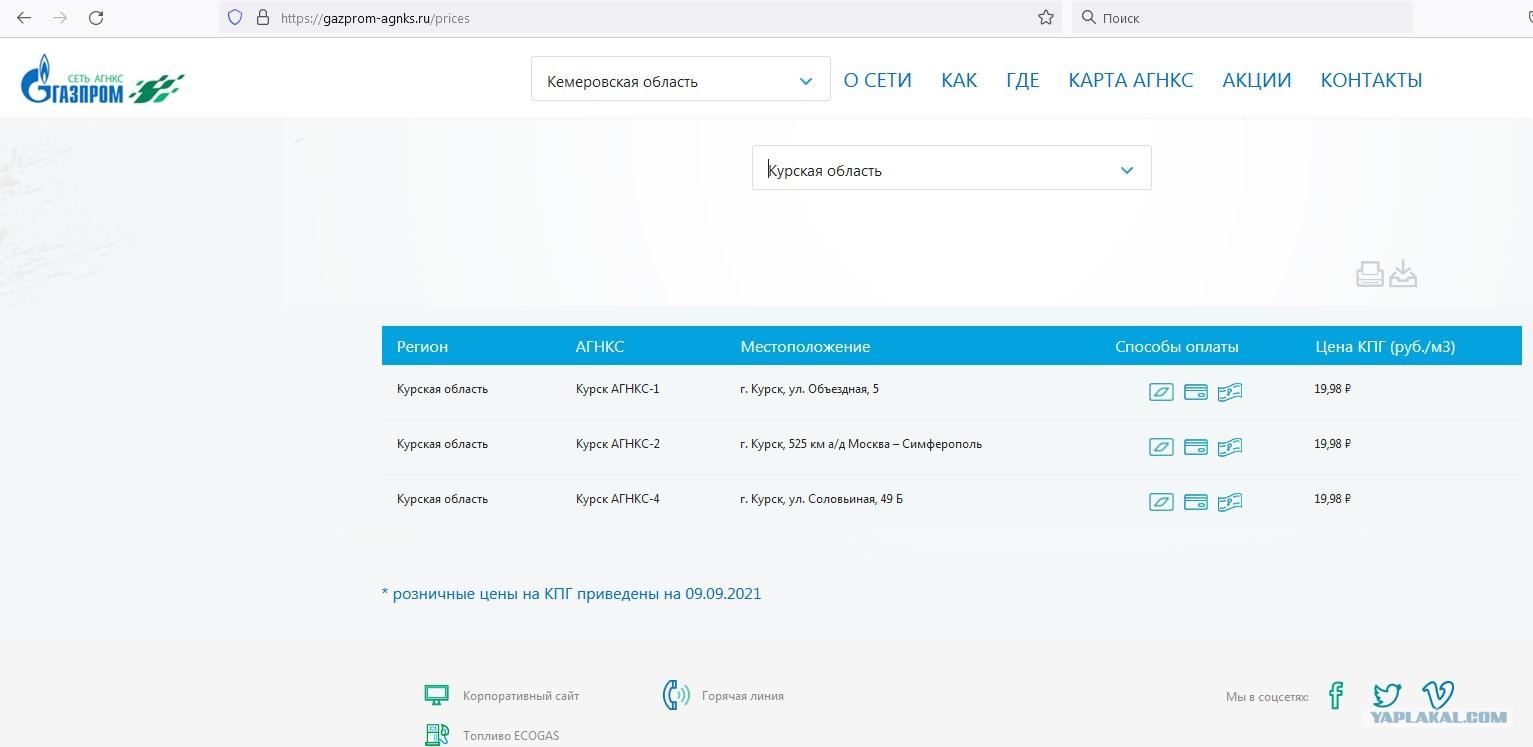The width and height of the screenshot is (1533, 747).
Task: Follow the Горячая линия link
Action: click(x=743, y=696)
